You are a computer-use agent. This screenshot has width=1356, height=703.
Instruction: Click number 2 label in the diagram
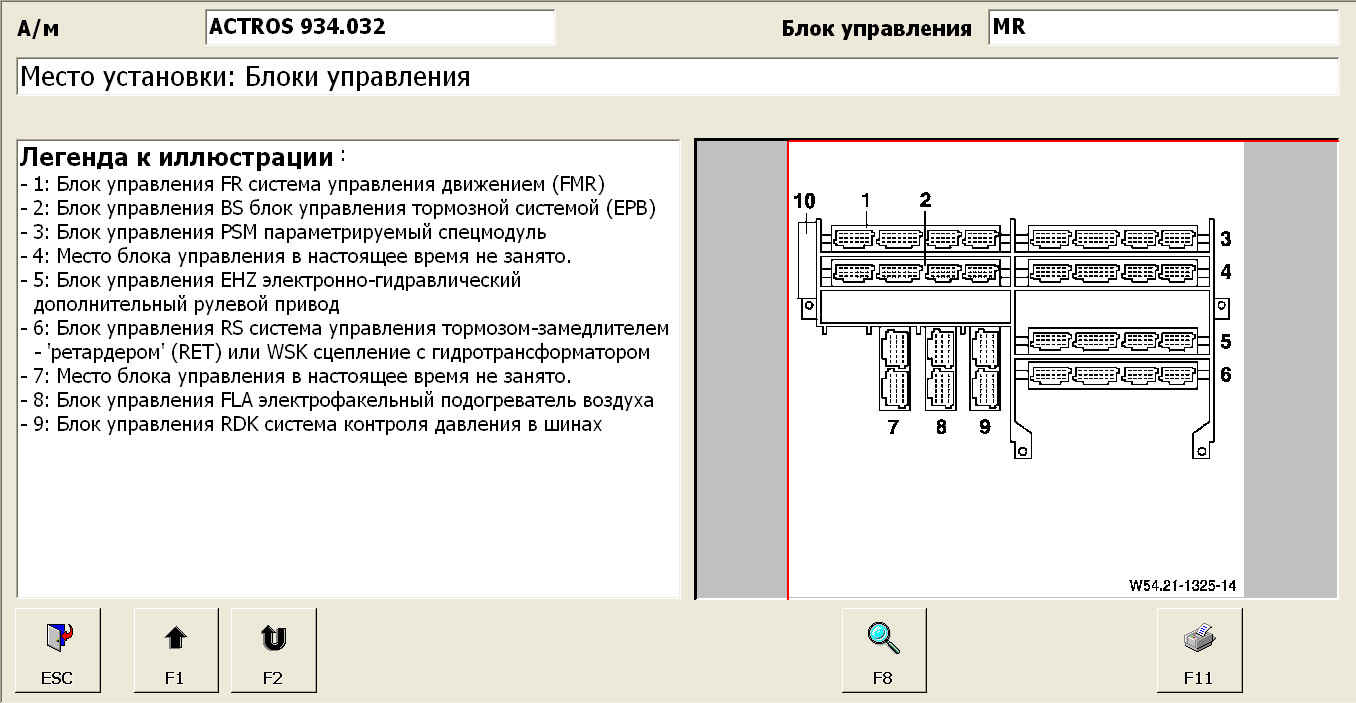click(925, 200)
